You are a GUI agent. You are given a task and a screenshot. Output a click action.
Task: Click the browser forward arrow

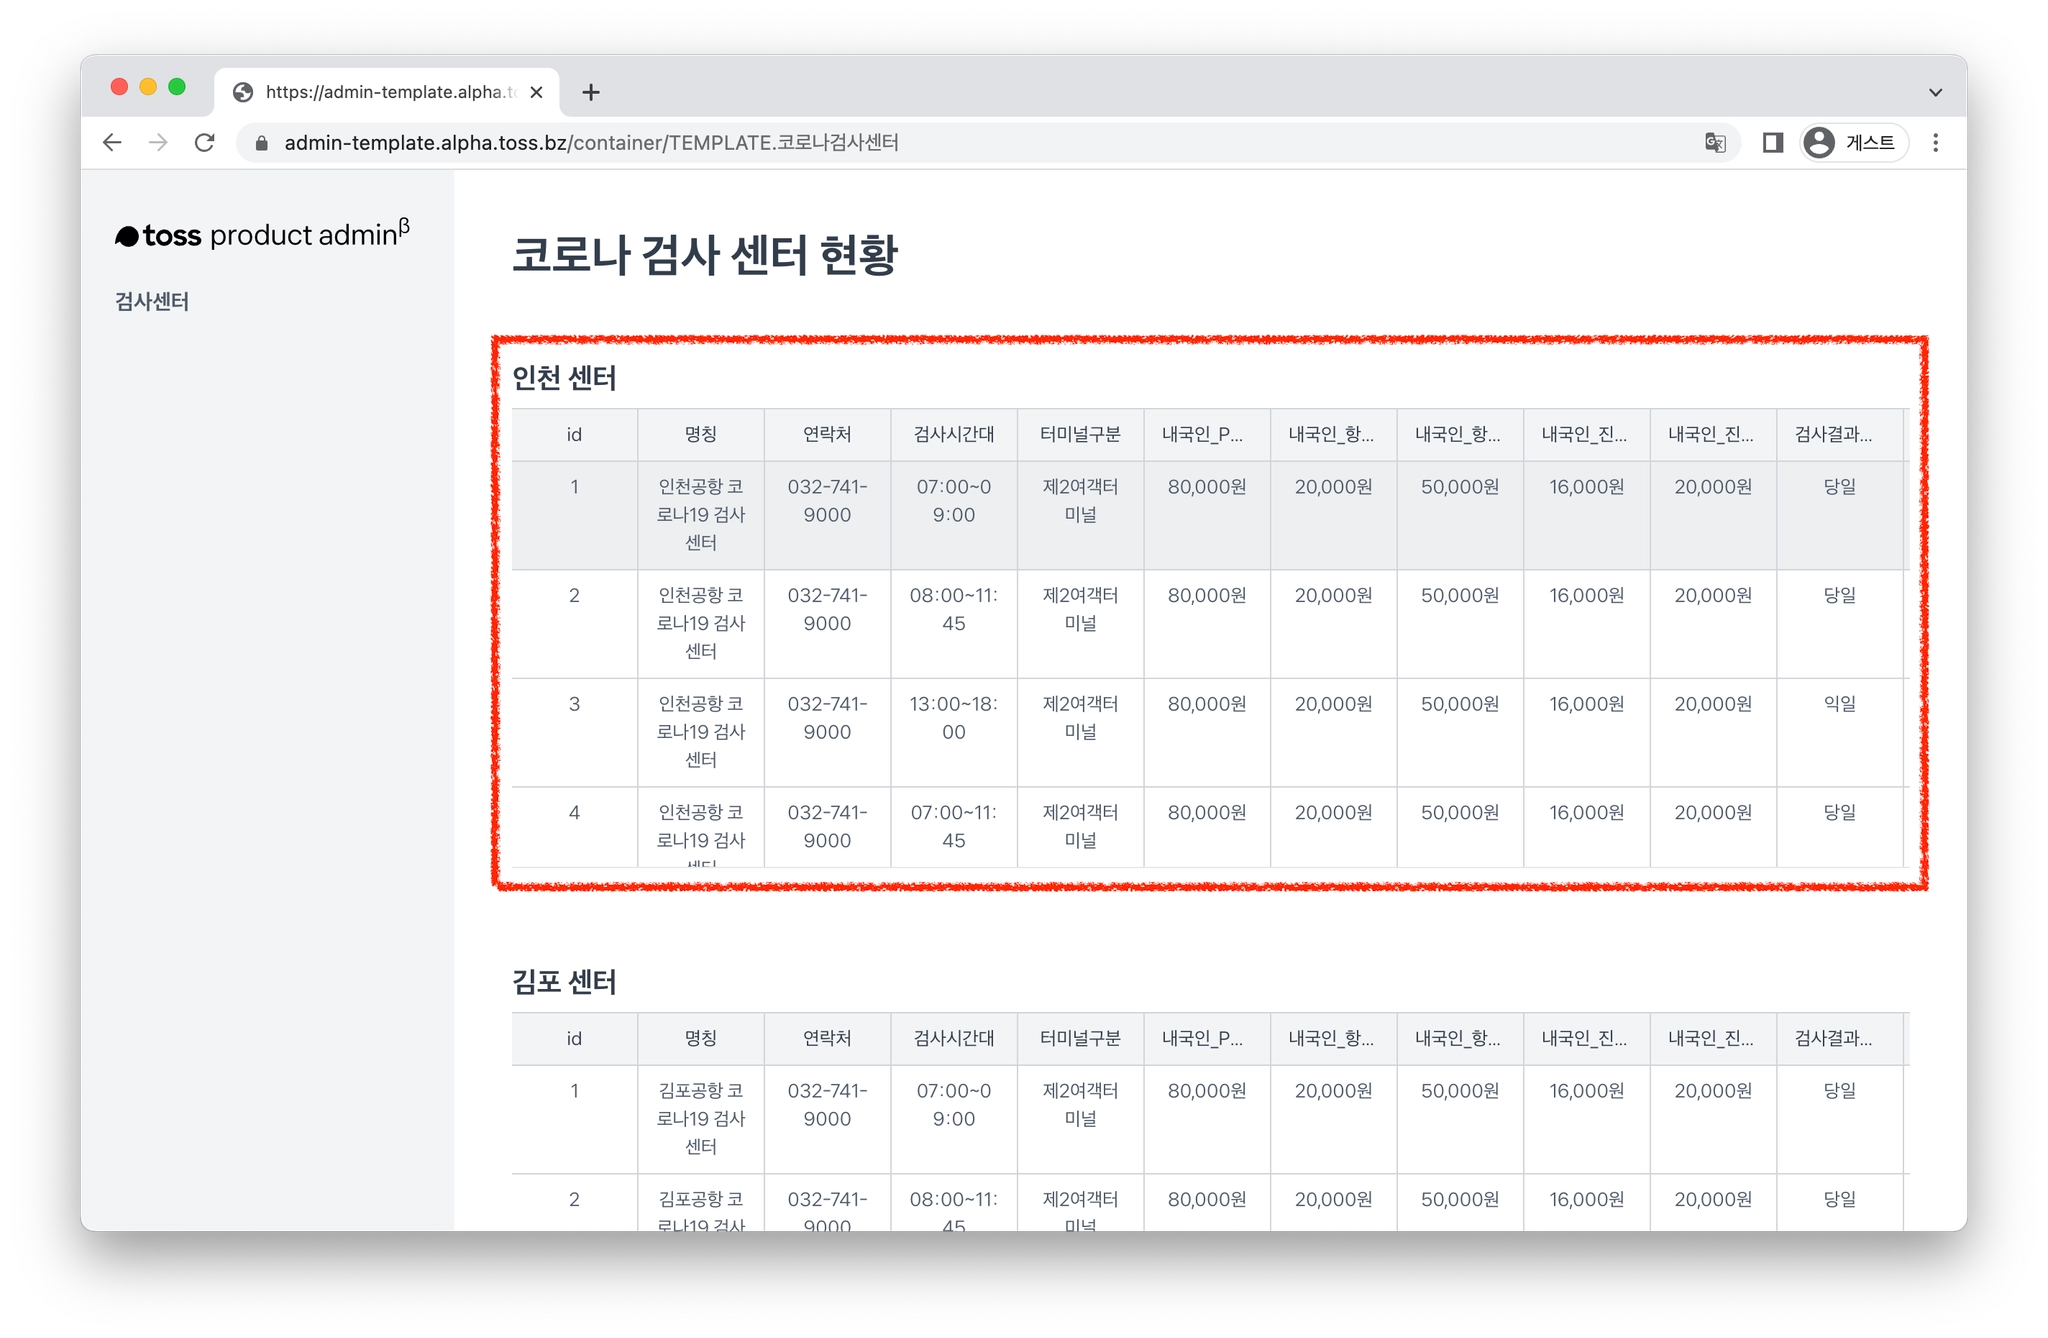[158, 143]
